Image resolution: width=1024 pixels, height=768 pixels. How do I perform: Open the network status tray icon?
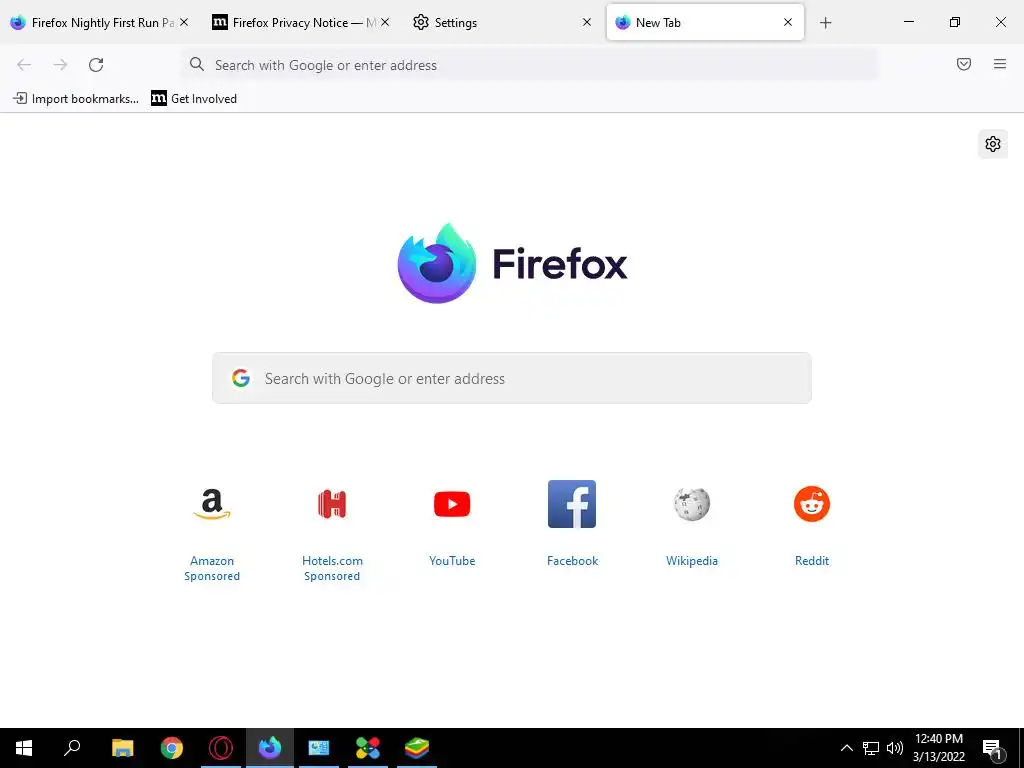click(x=871, y=748)
